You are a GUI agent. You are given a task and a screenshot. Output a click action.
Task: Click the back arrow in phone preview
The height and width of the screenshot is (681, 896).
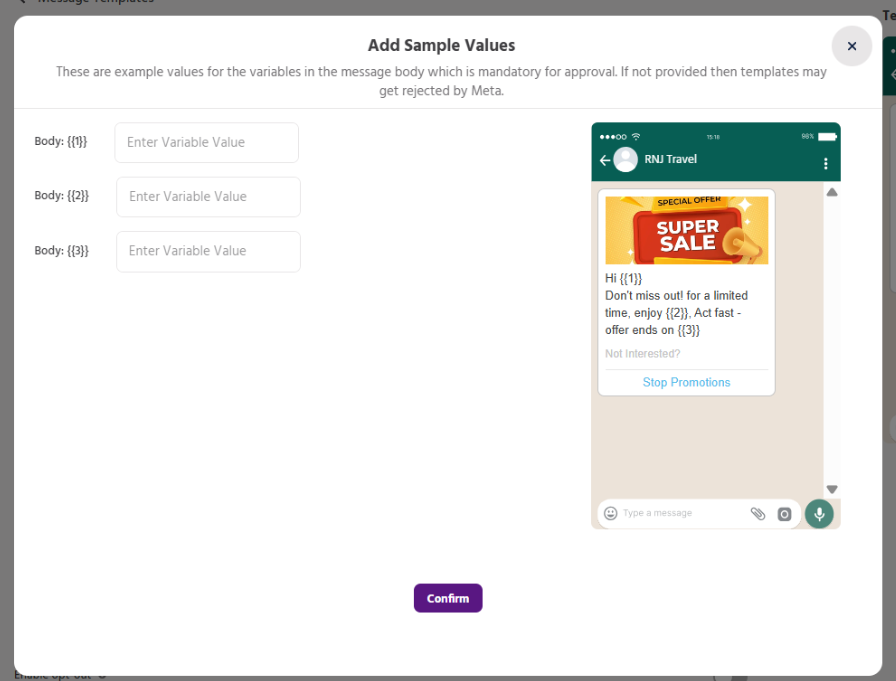click(605, 161)
